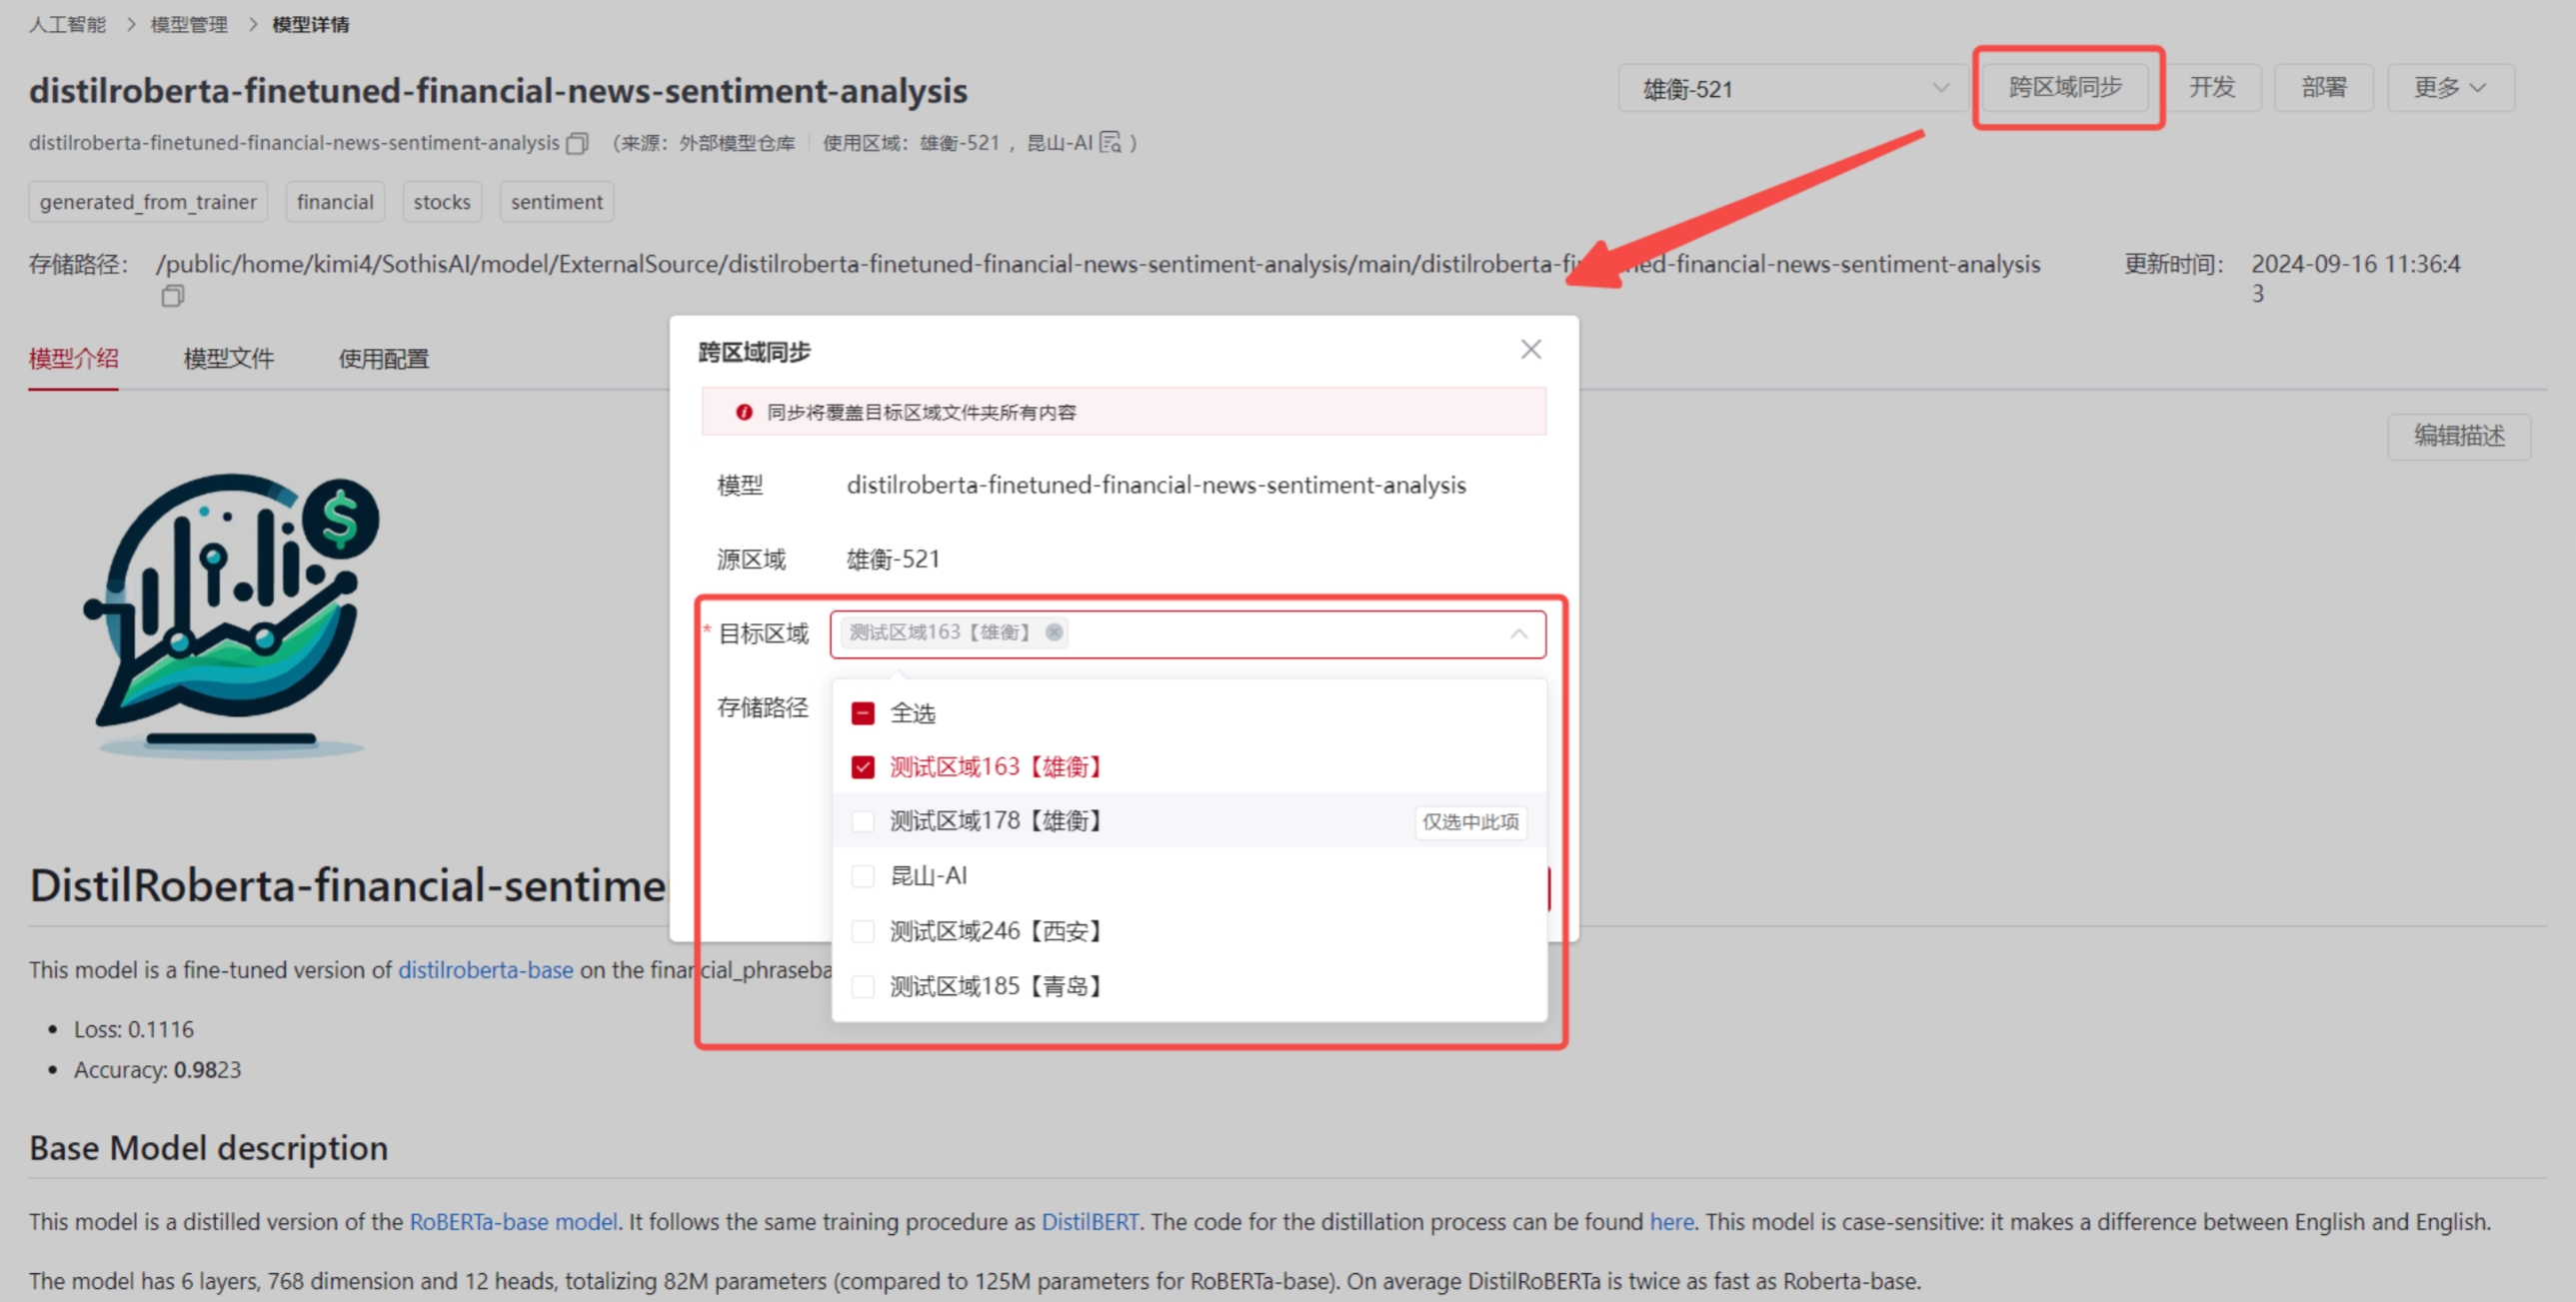Expand the 更多 menu

(x=2449, y=88)
